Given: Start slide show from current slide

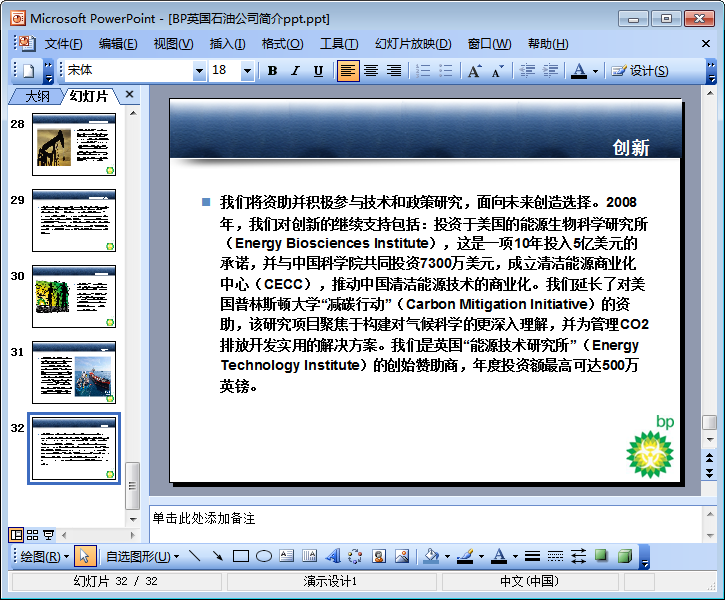Looking at the screenshot, I should [x=48, y=535].
